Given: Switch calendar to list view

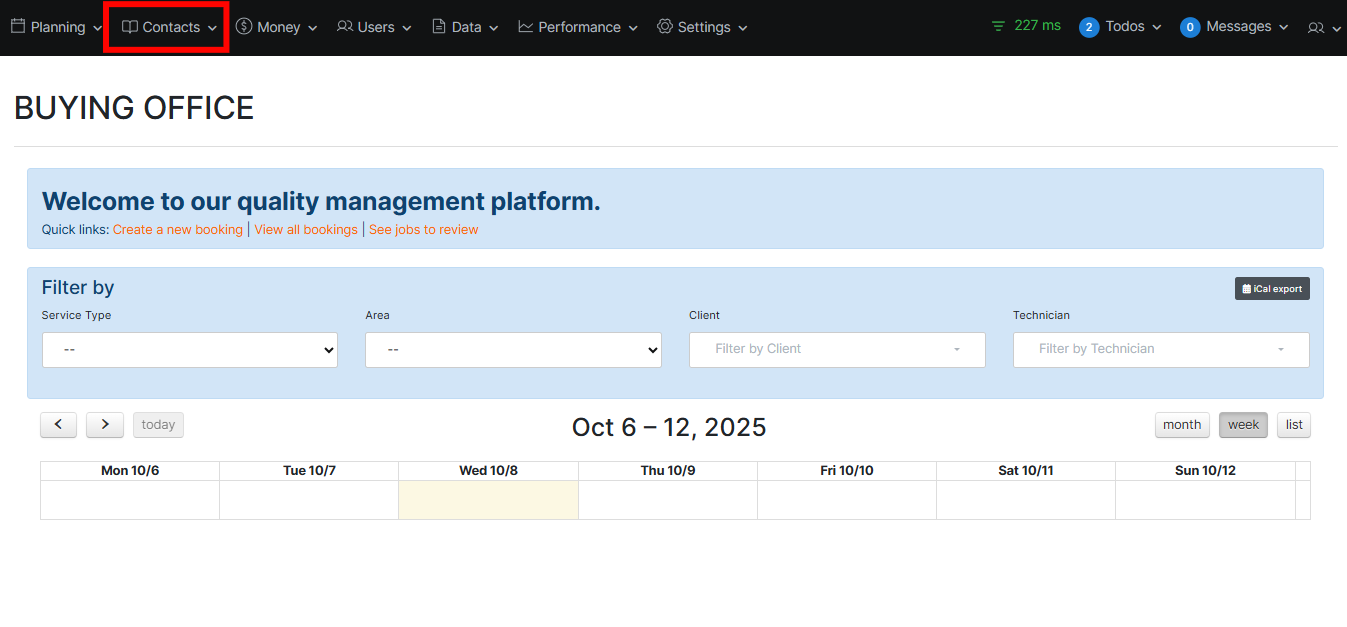Looking at the screenshot, I should click(x=1294, y=425).
